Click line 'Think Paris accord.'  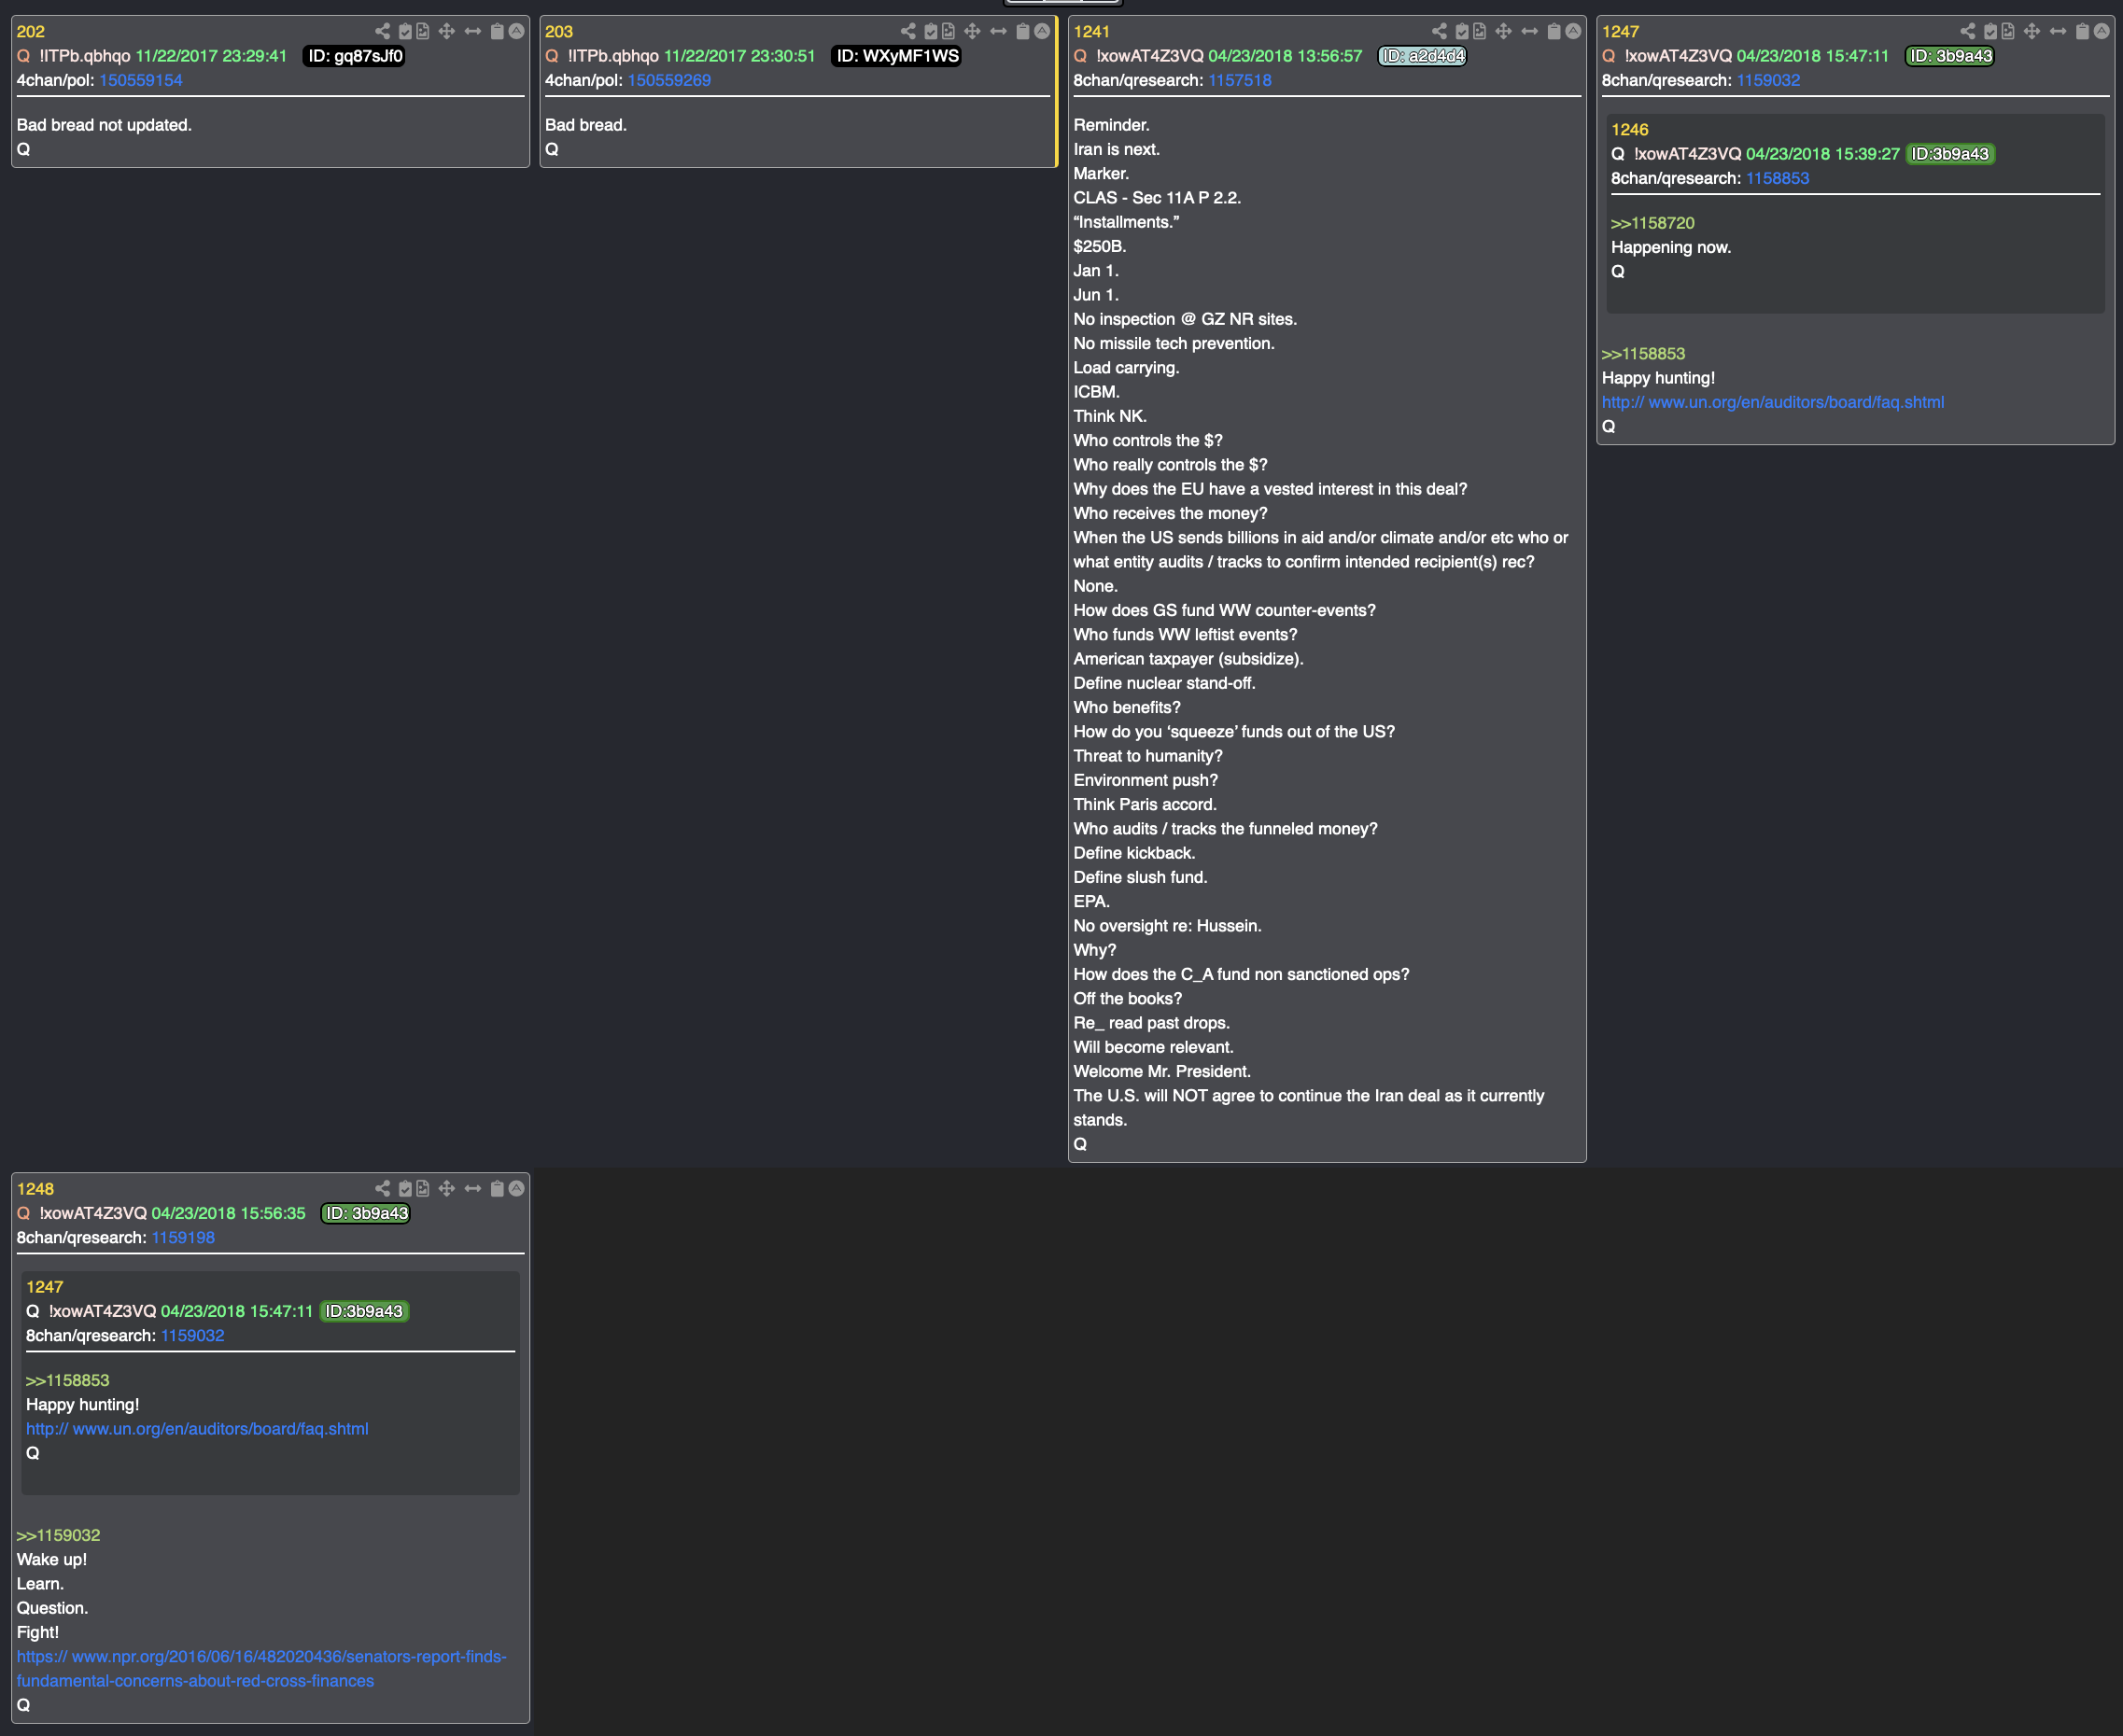tap(1145, 804)
